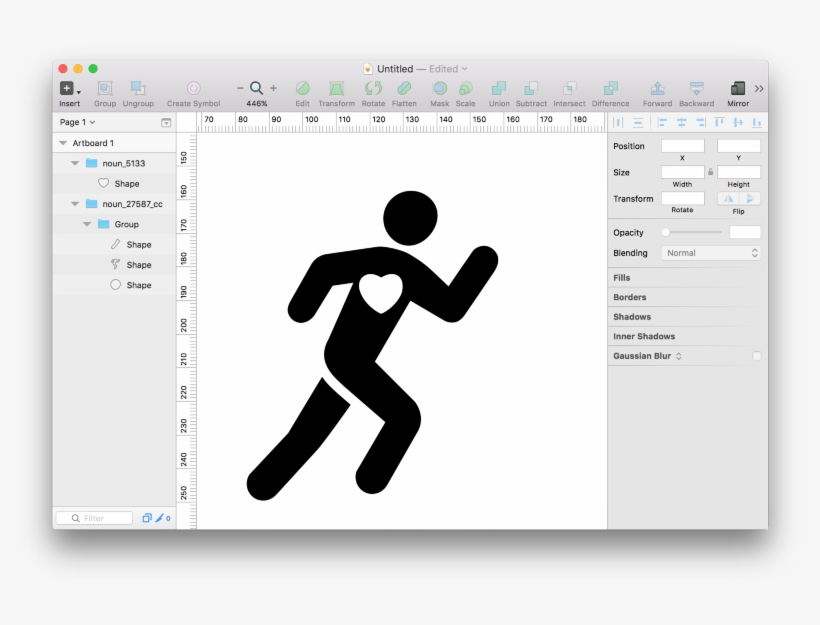Select the Insert tool
Viewport: 820px width, 625px height.
coord(66,88)
